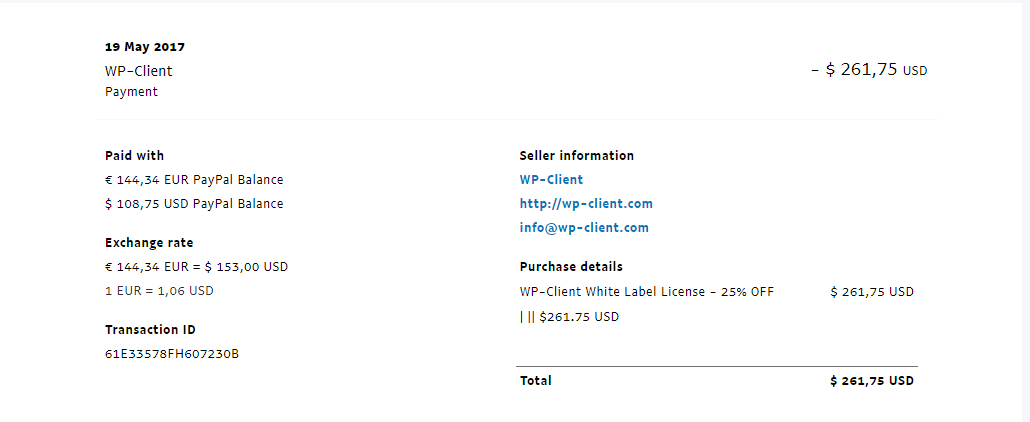Click the Total amount at the bottom right
1030x422 pixels.
(871, 381)
